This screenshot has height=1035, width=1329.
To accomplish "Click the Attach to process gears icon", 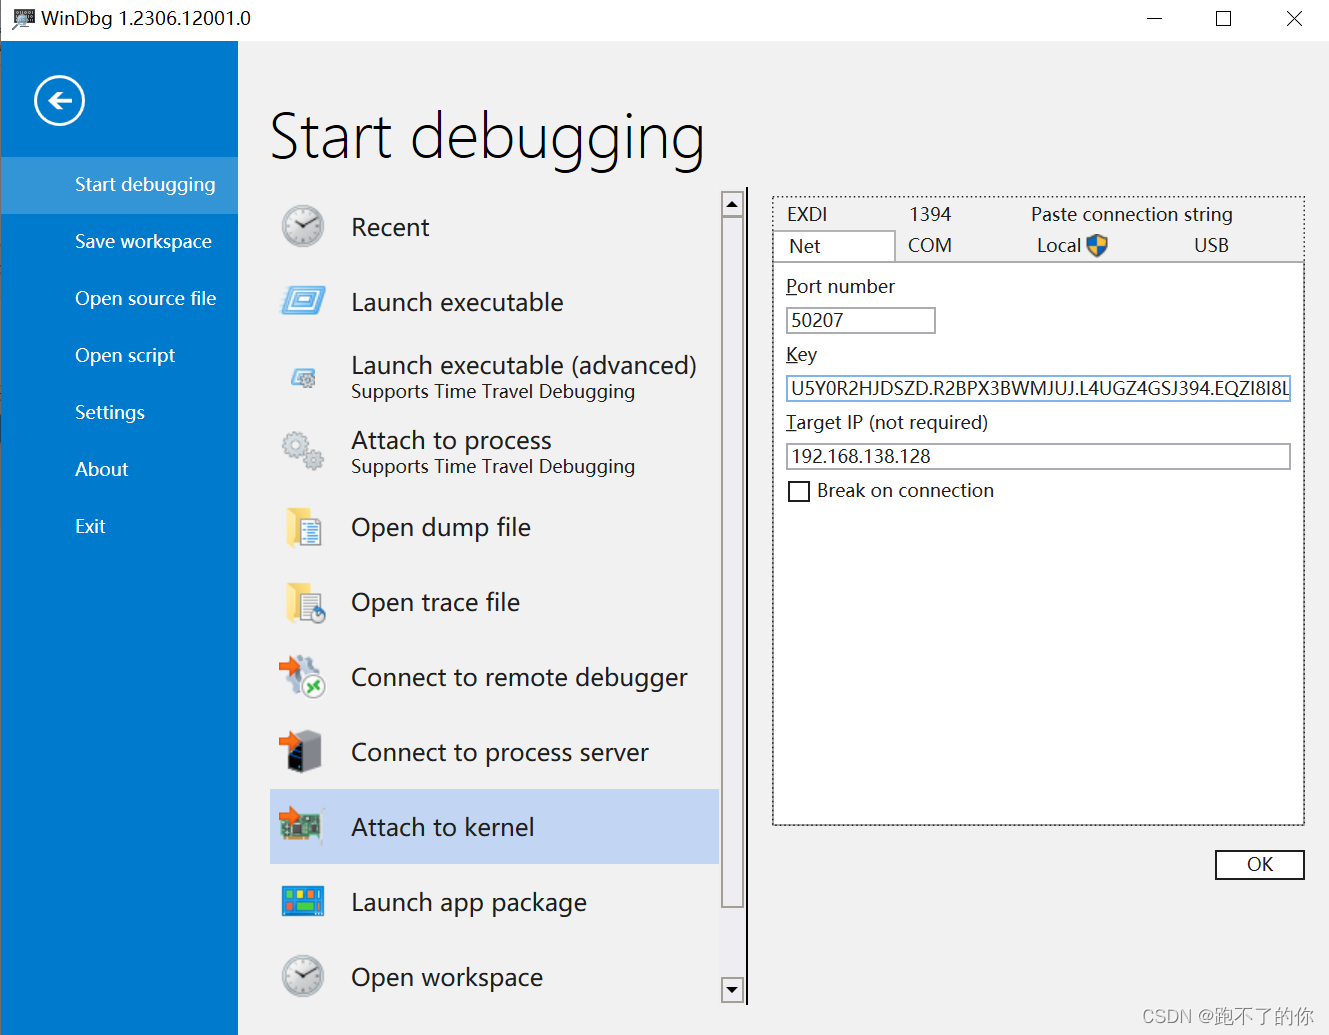I will (303, 451).
